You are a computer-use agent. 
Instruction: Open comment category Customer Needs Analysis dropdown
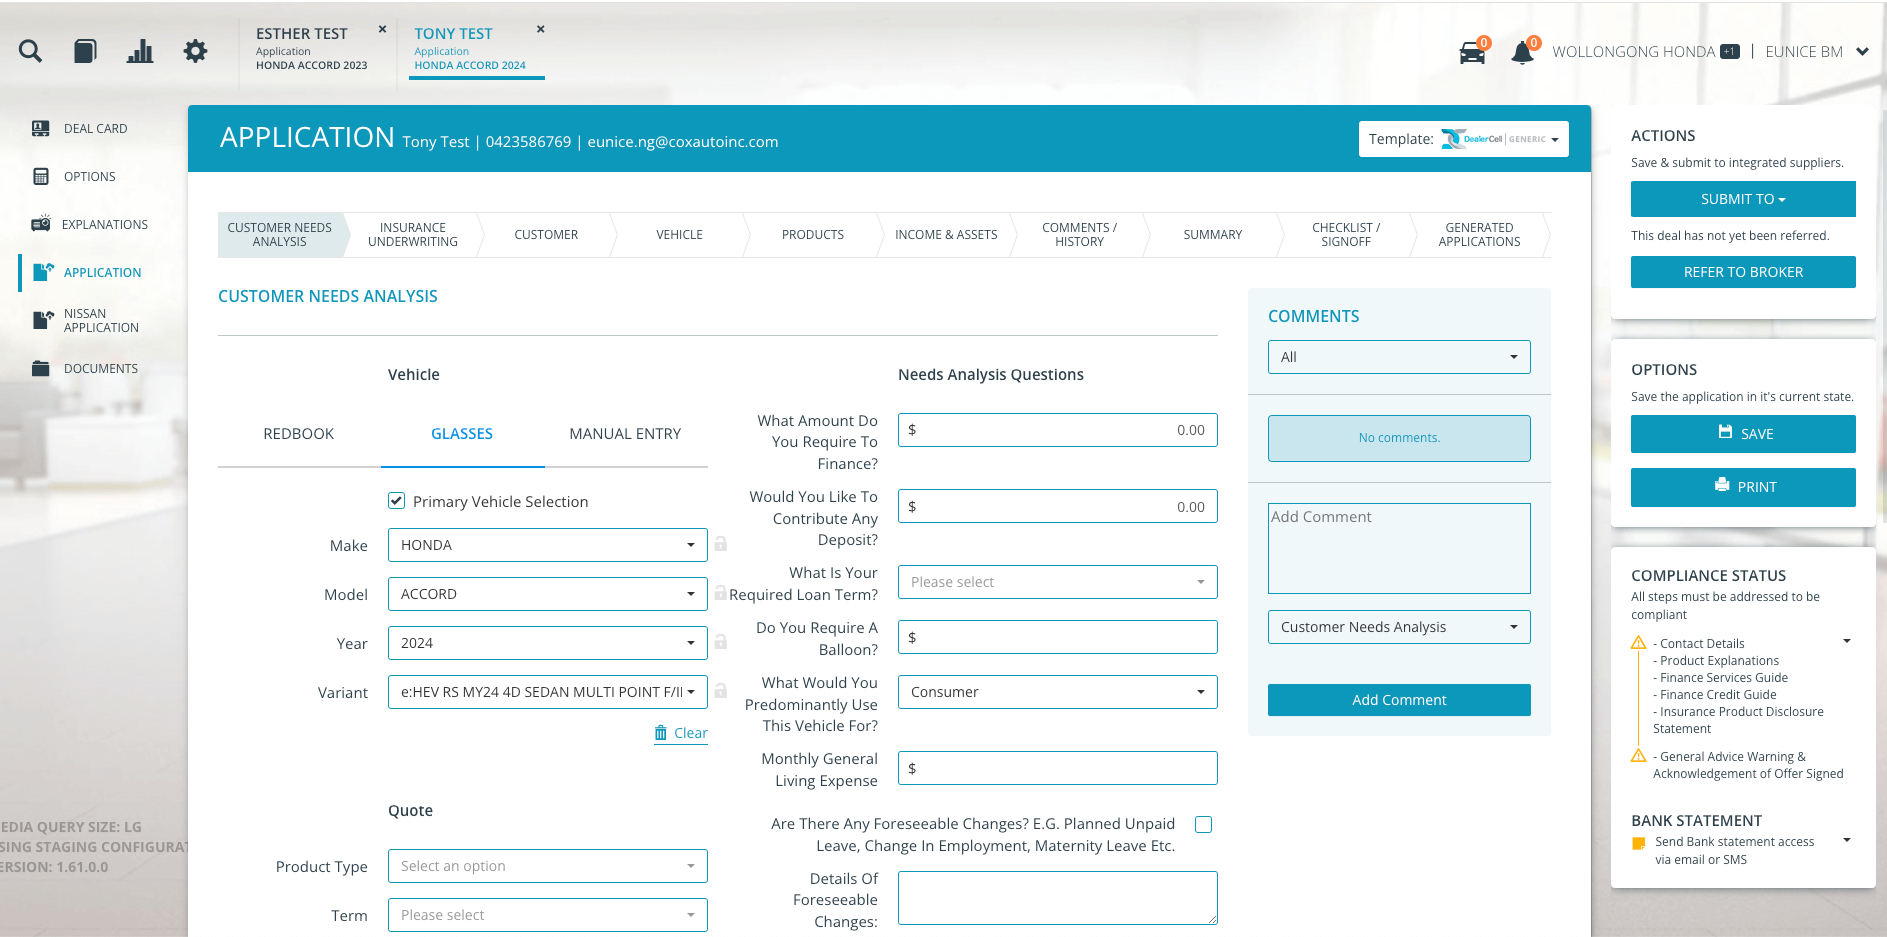(x=1399, y=627)
